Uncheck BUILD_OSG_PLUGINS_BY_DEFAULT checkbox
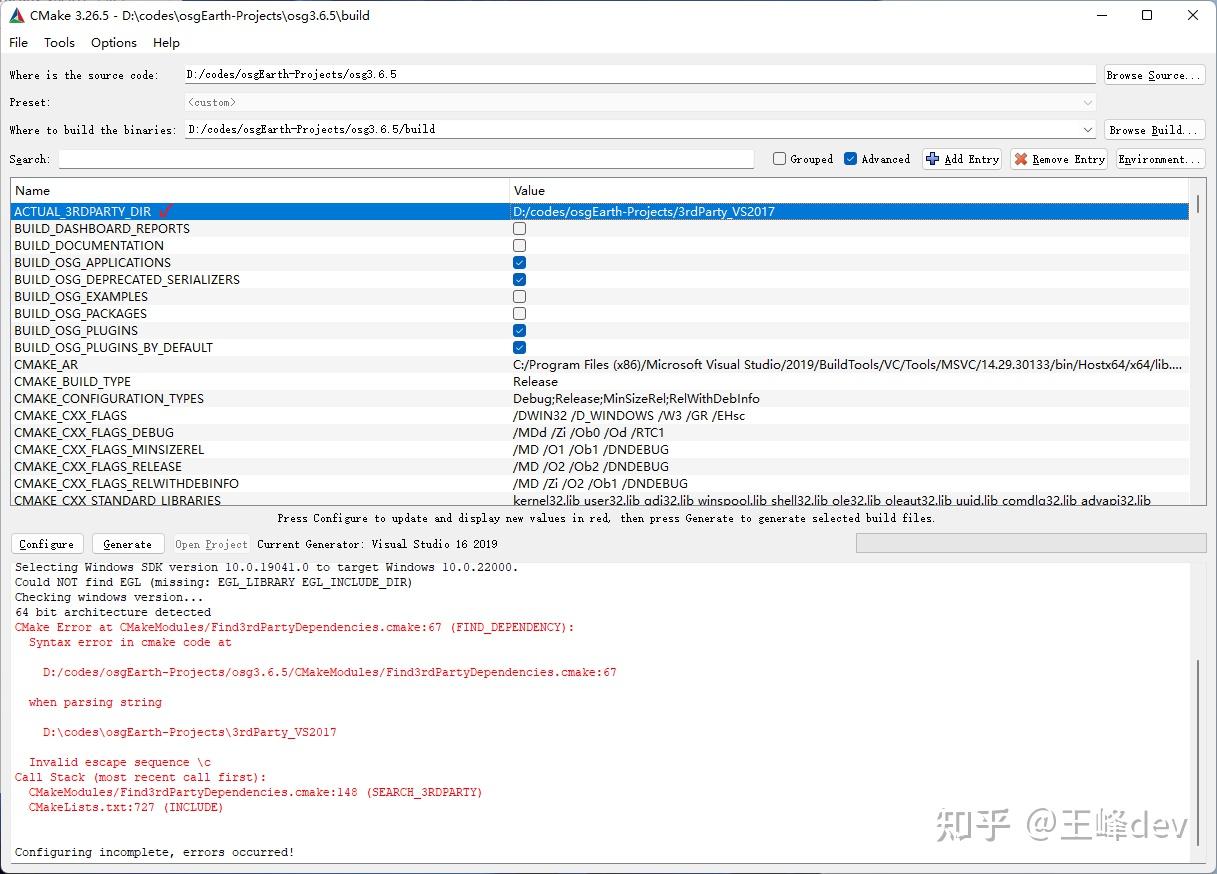The image size is (1217, 874). pyautogui.click(x=519, y=347)
